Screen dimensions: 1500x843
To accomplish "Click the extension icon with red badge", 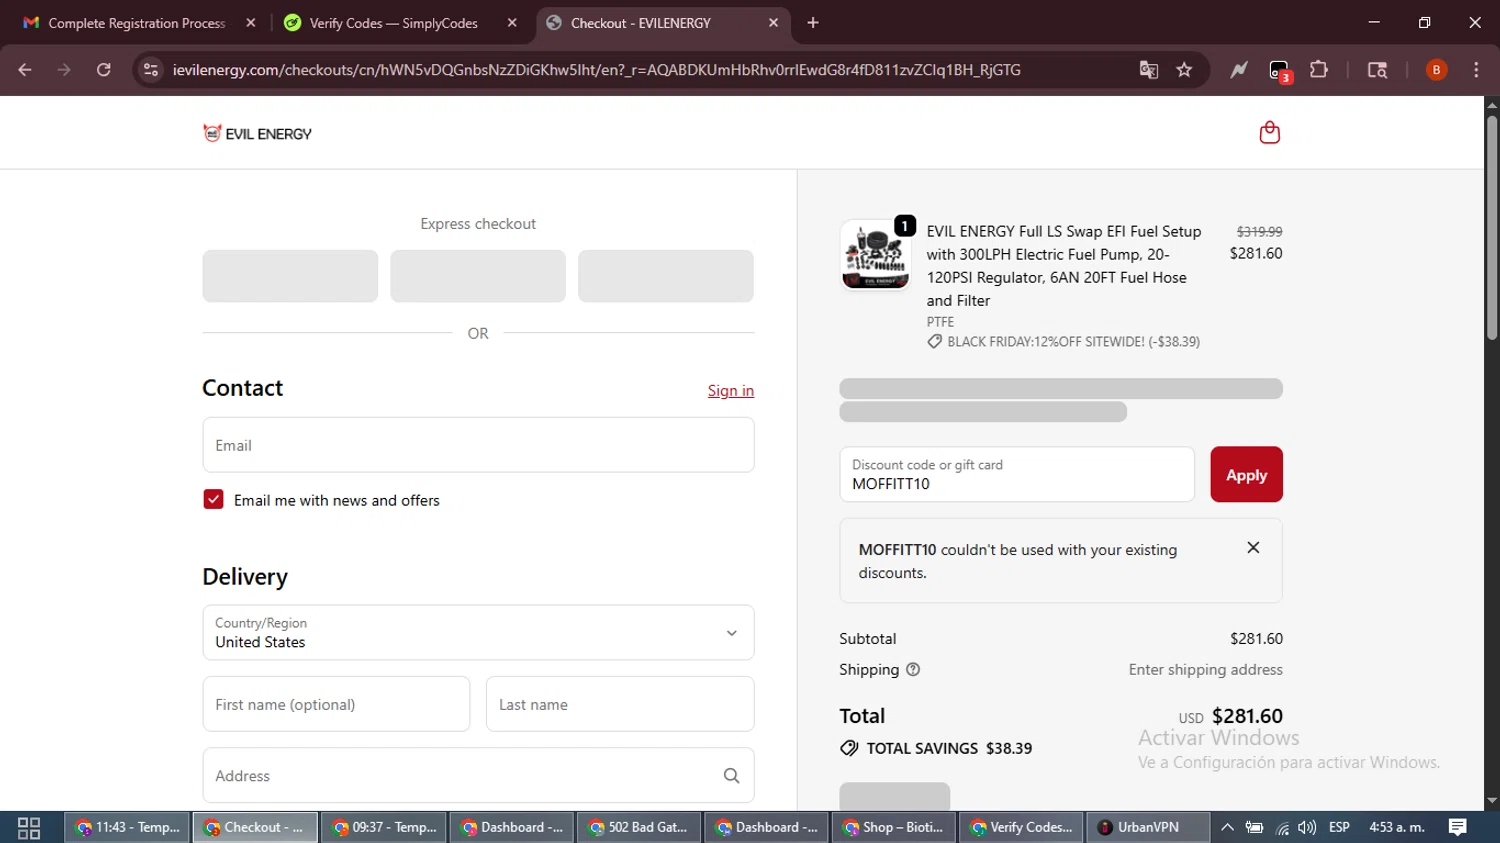I will (1280, 71).
